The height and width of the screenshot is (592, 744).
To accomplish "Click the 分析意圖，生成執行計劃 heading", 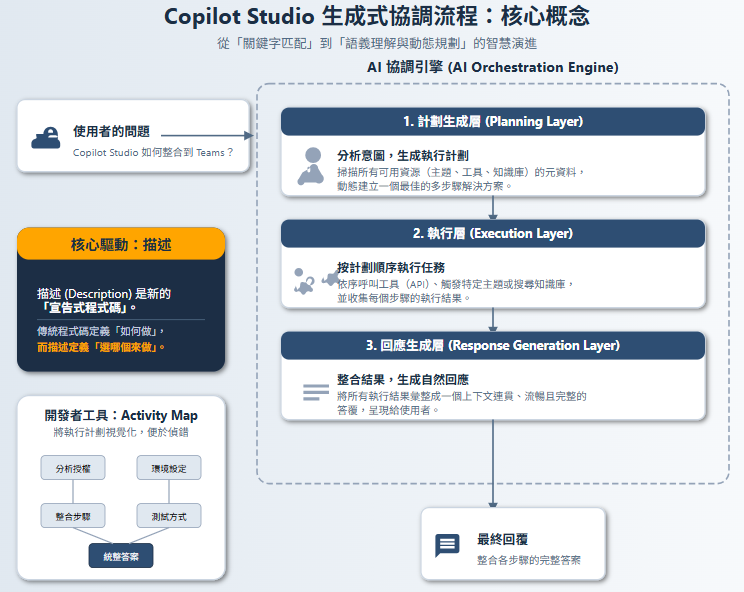I will (403, 156).
